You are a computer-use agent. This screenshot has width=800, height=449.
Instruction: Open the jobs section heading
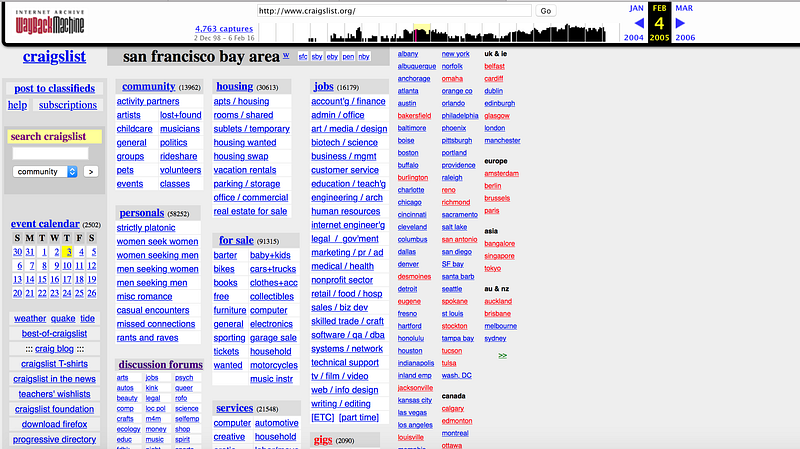coord(323,87)
